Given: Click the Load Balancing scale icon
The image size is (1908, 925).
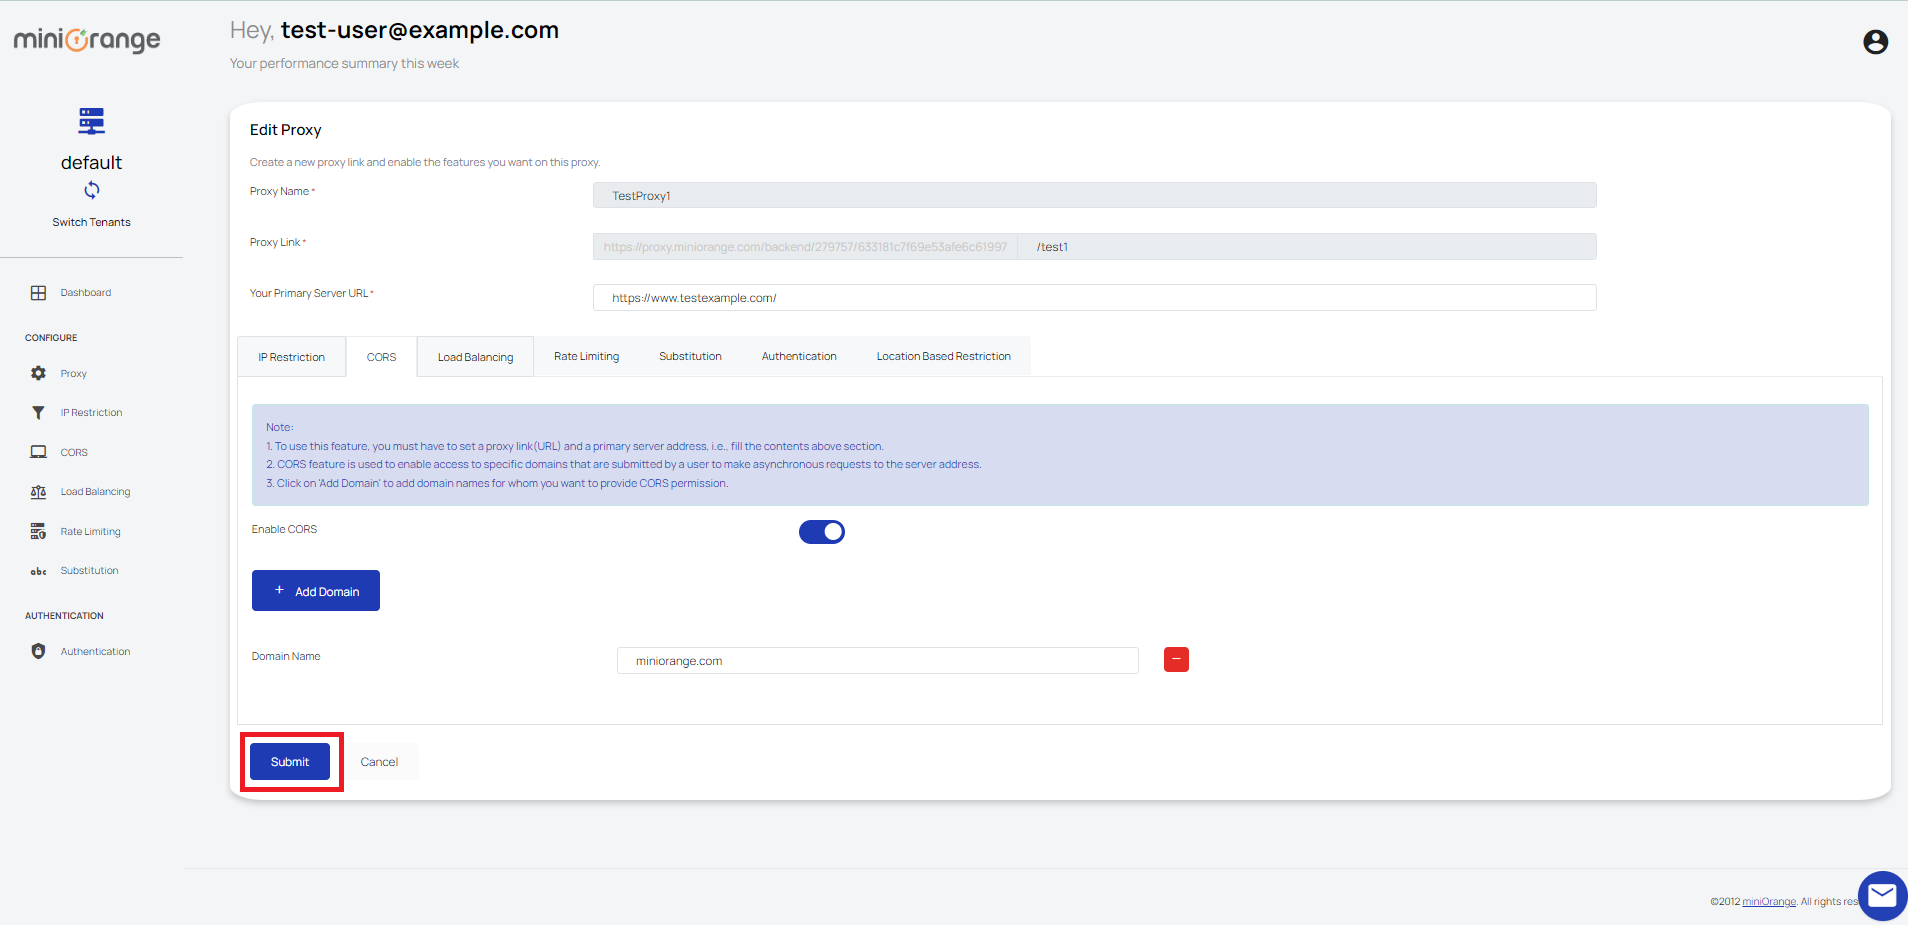Looking at the screenshot, I should [38, 492].
